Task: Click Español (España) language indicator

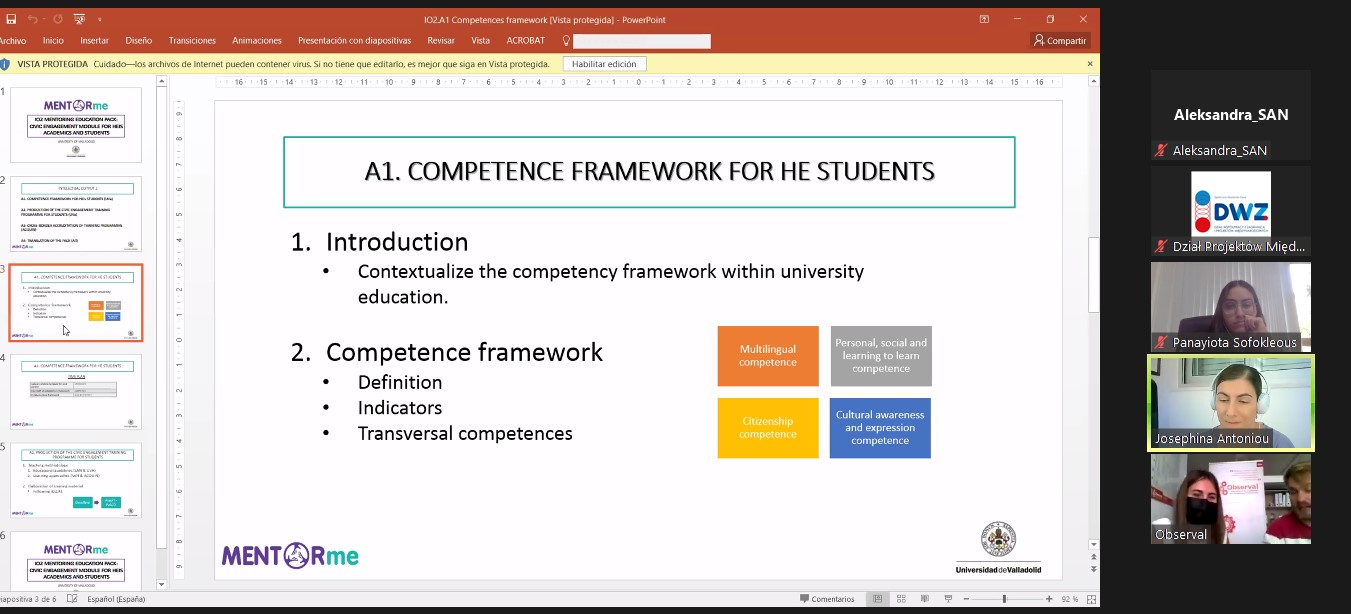Action: click(116, 599)
